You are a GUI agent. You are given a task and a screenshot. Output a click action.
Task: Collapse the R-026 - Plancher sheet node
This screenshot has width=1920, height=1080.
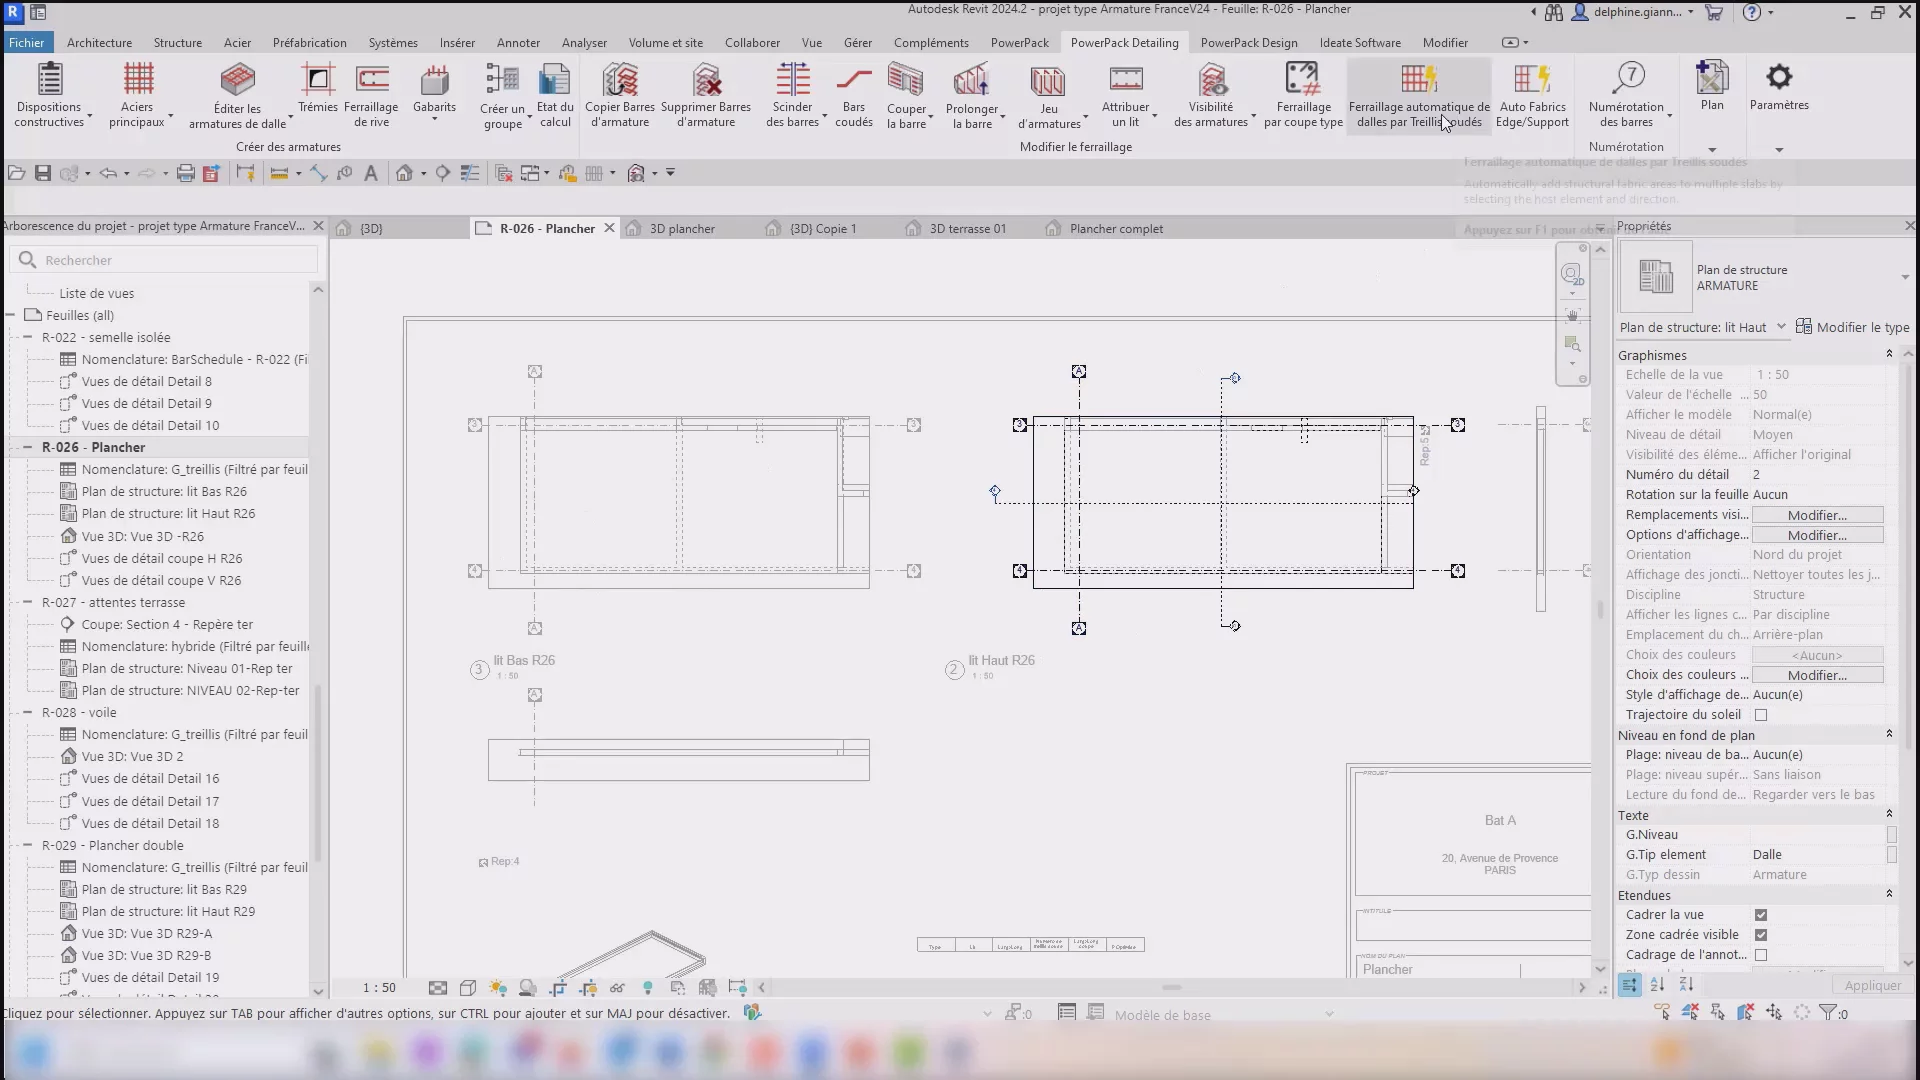tap(28, 447)
